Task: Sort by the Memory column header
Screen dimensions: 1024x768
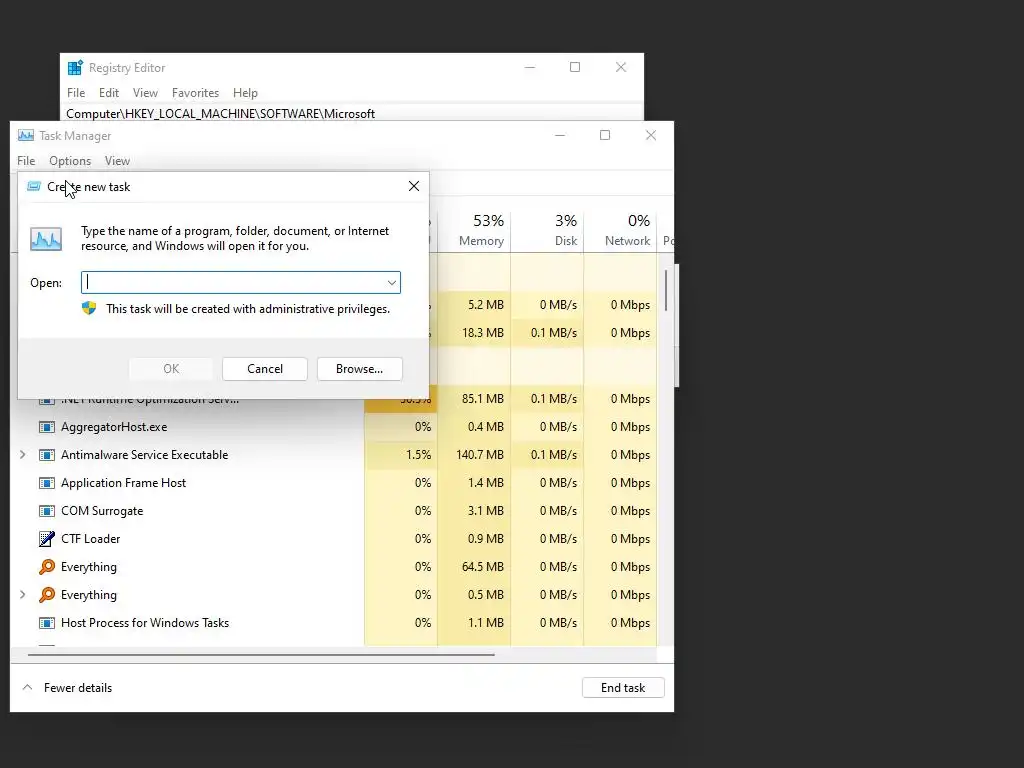Action: (474, 231)
